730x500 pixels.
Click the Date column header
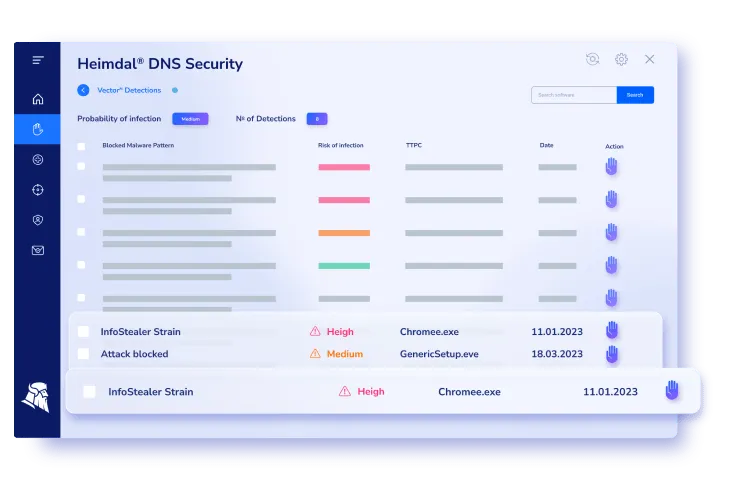546,145
